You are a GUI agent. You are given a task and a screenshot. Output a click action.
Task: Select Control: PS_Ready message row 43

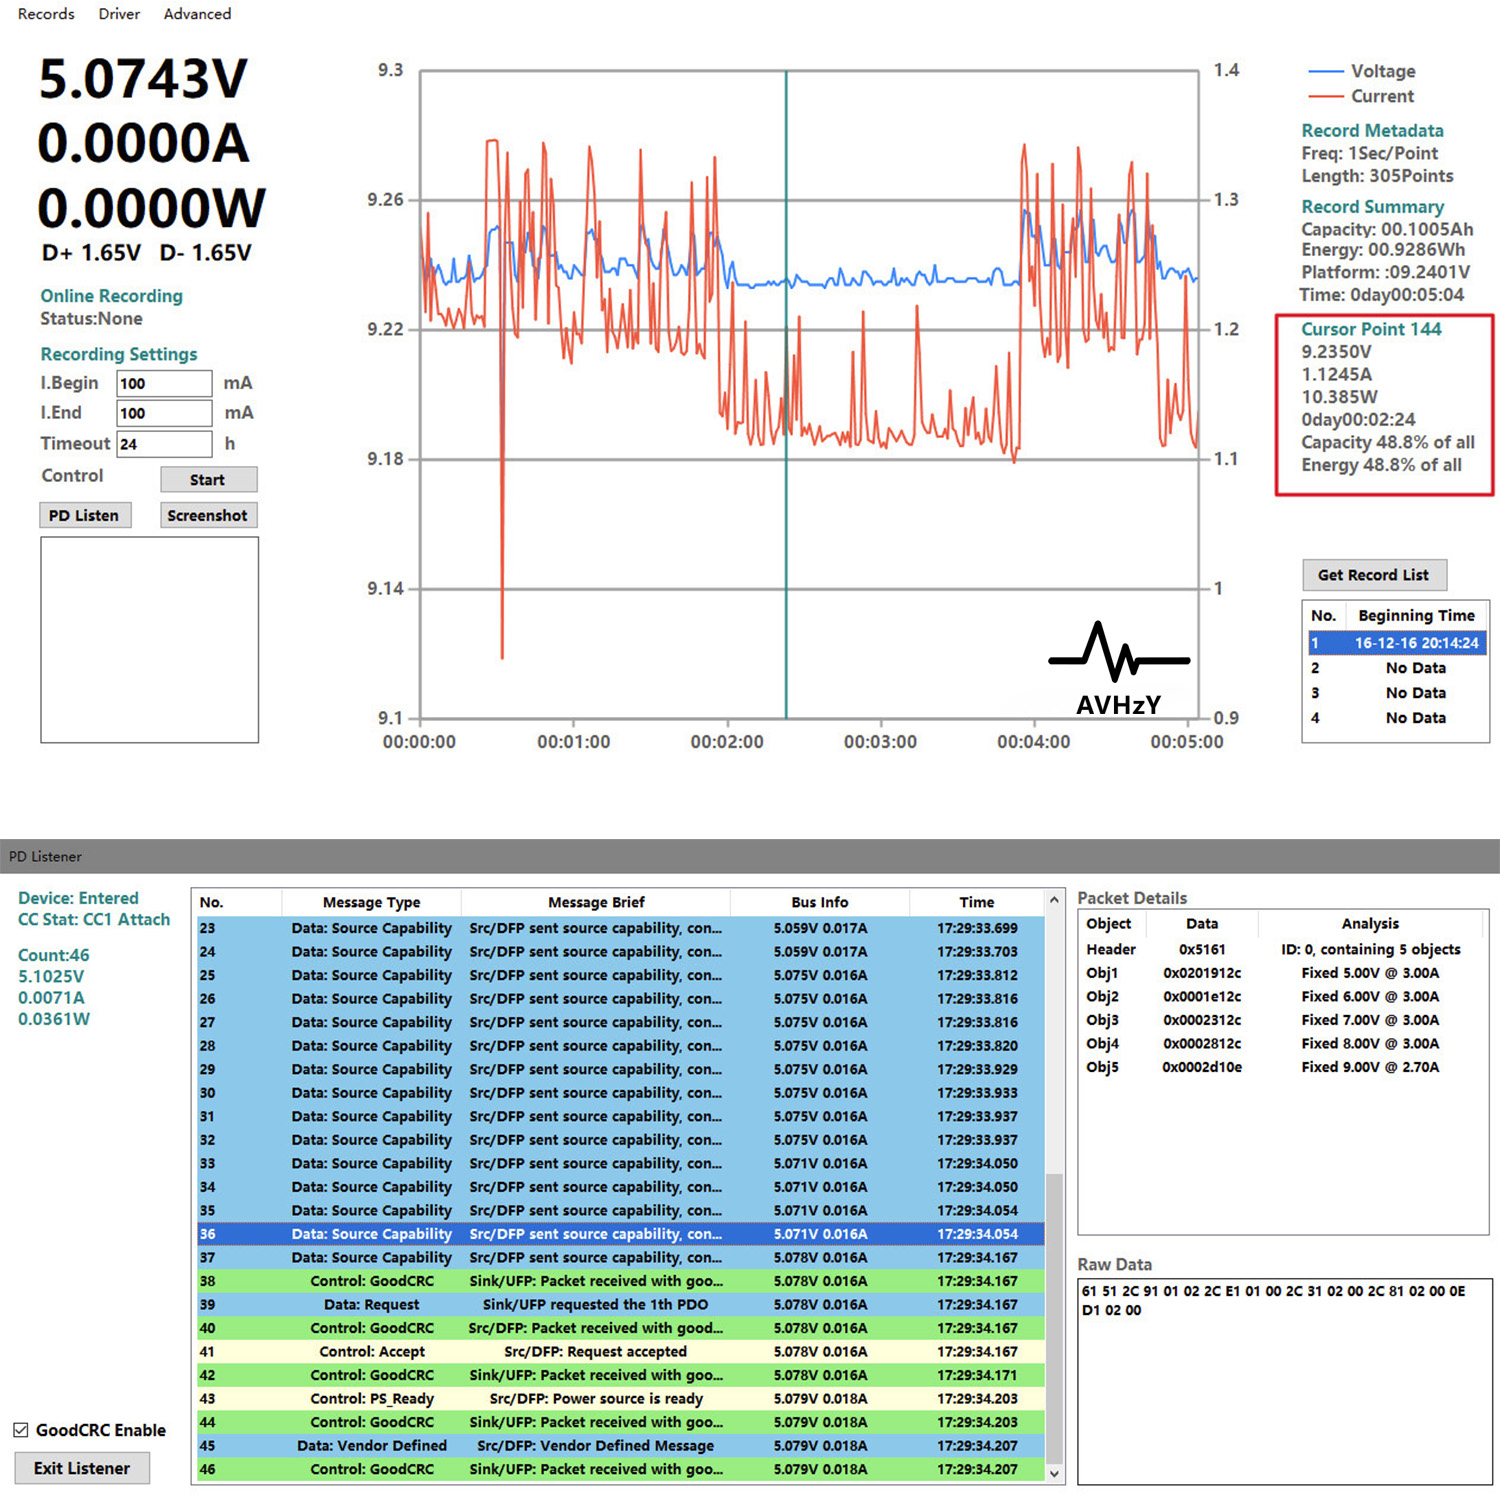(620, 1399)
